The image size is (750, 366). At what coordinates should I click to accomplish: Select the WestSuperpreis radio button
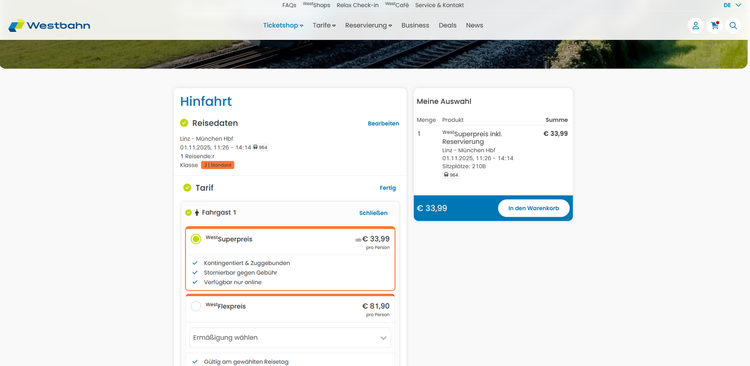coord(196,239)
